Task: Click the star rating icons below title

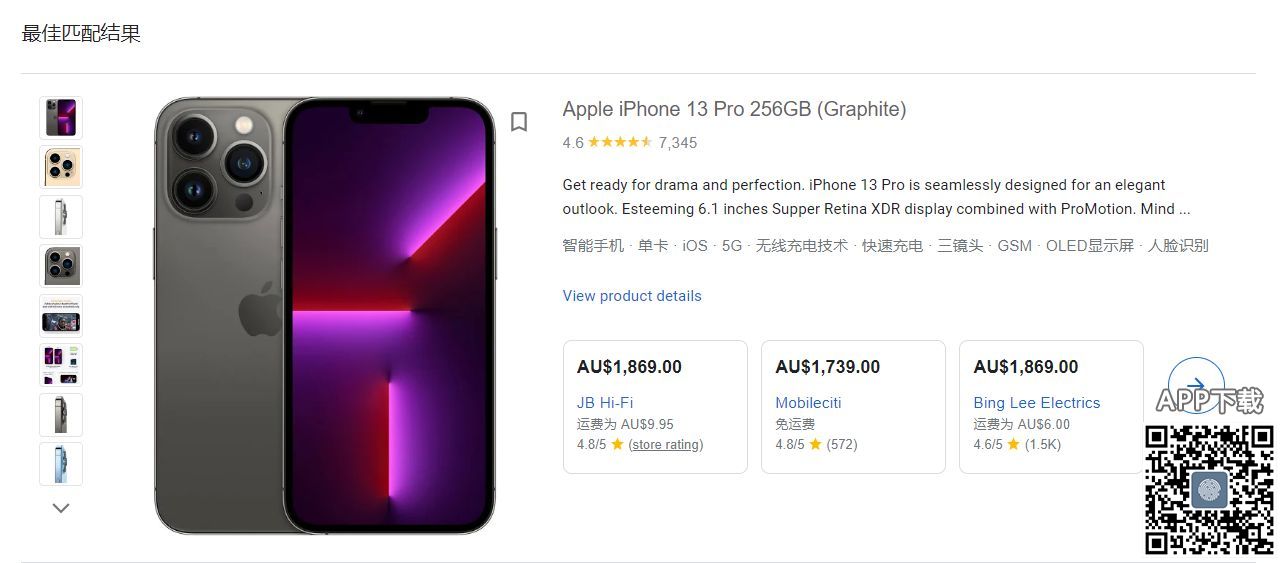Action: [620, 142]
